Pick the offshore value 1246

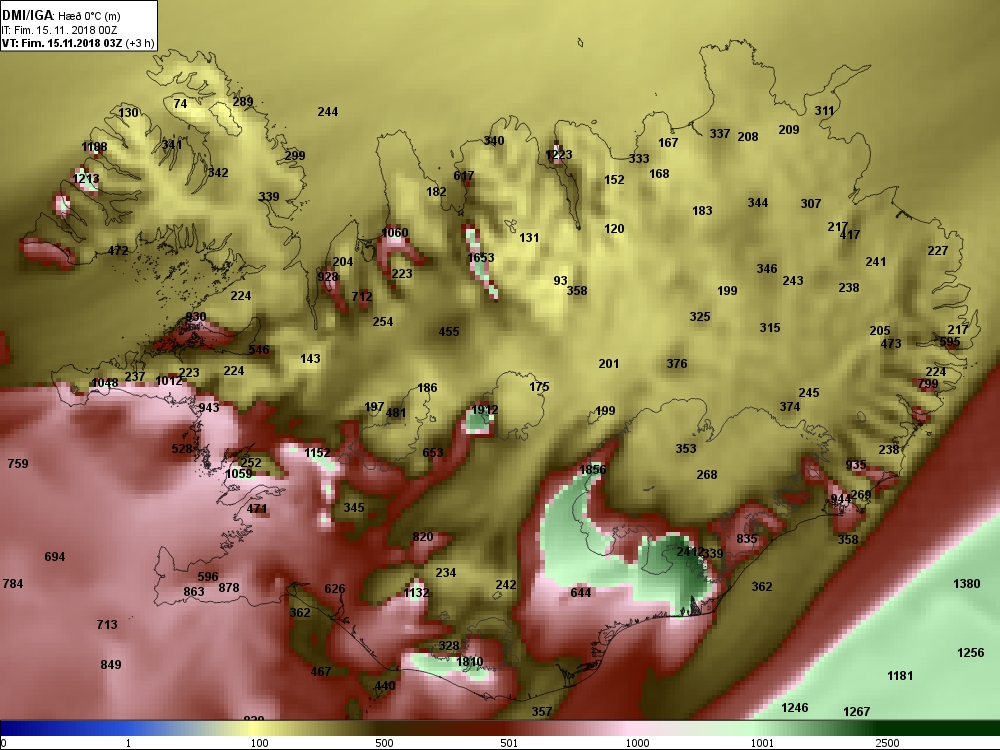coord(795,708)
